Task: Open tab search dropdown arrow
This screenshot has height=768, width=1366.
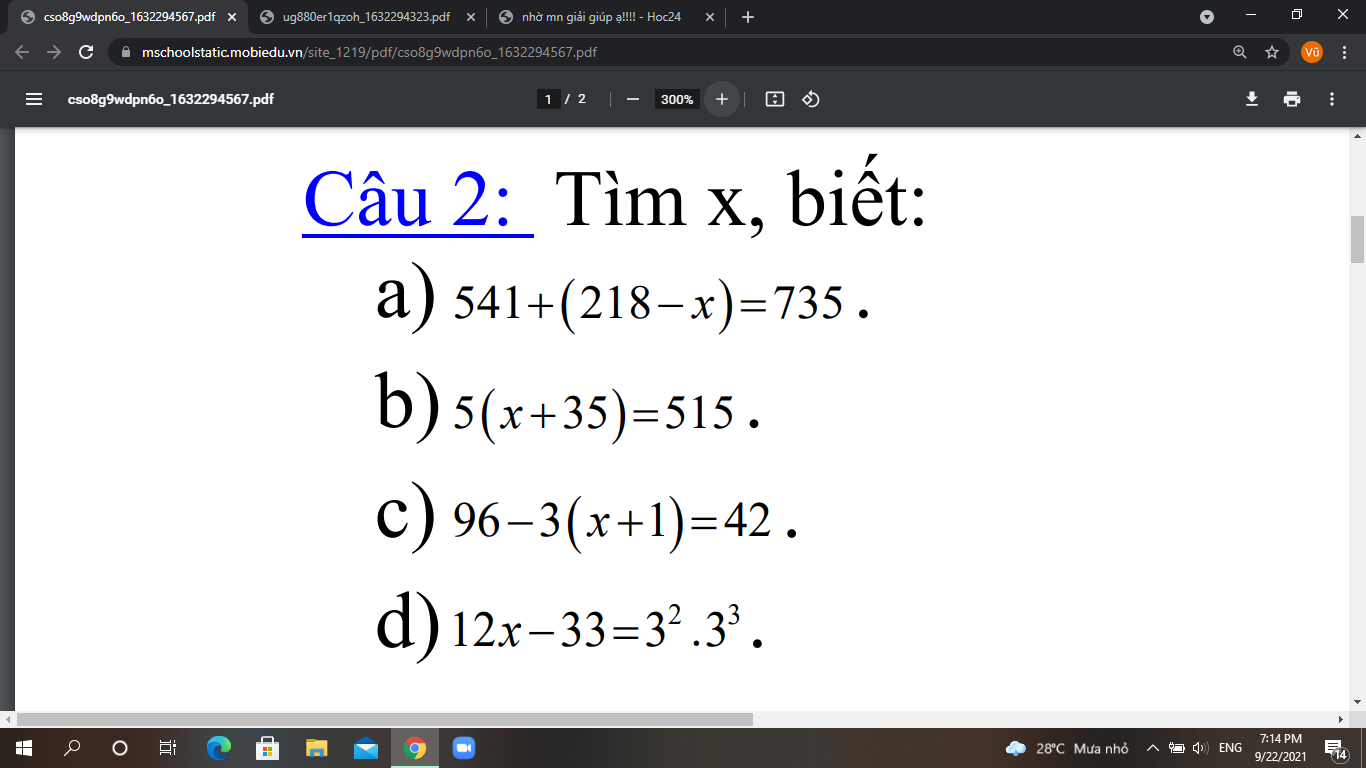Action: (1207, 17)
